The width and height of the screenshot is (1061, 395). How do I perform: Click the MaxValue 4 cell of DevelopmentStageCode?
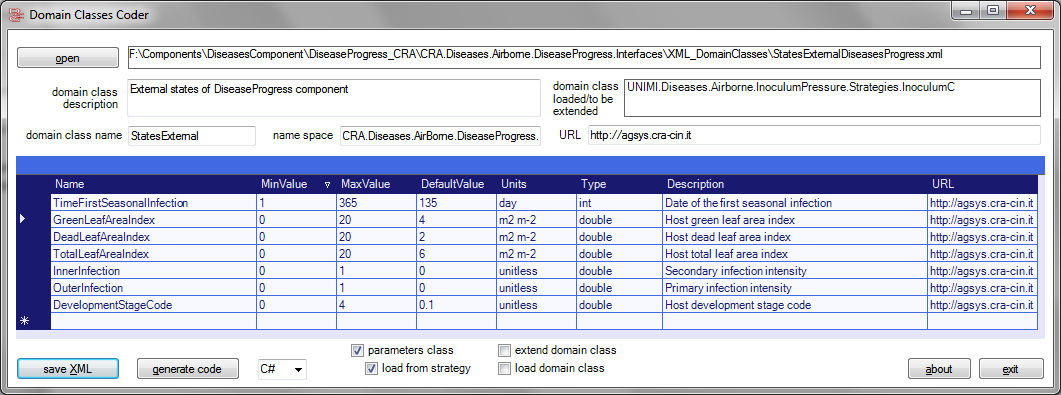tap(376, 304)
